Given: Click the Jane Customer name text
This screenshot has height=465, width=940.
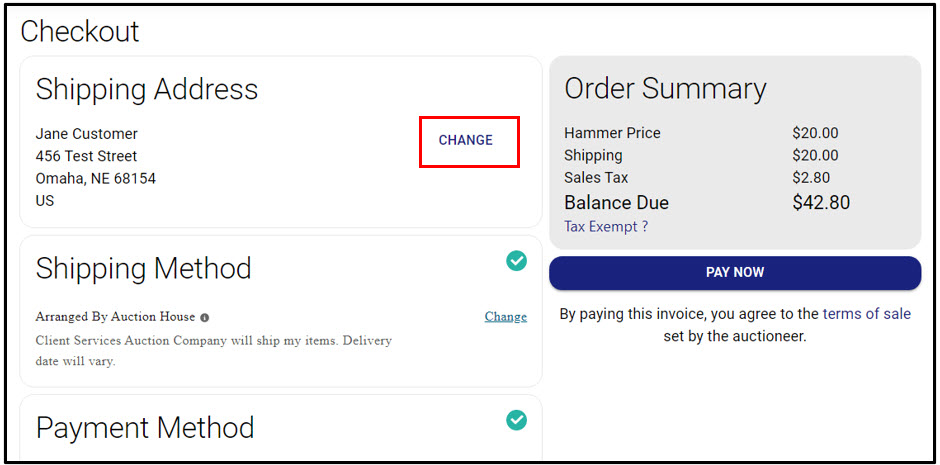Looking at the screenshot, I should coord(86,134).
